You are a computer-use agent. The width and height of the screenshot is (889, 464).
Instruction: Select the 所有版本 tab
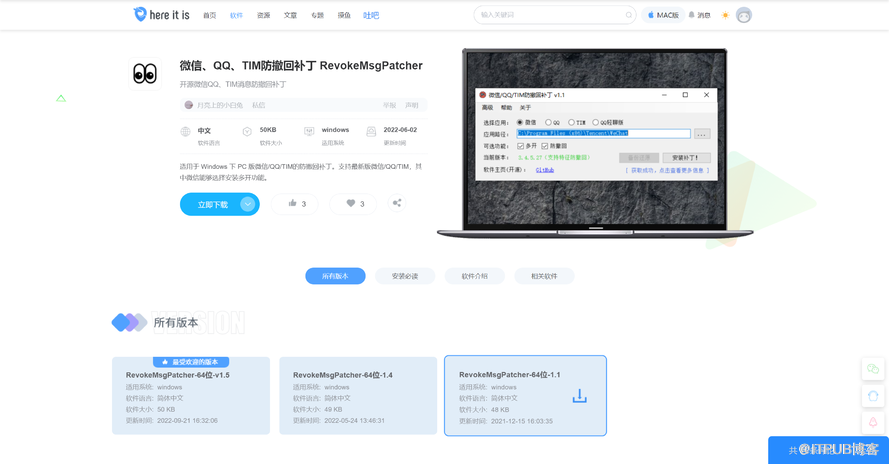click(335, 276)
